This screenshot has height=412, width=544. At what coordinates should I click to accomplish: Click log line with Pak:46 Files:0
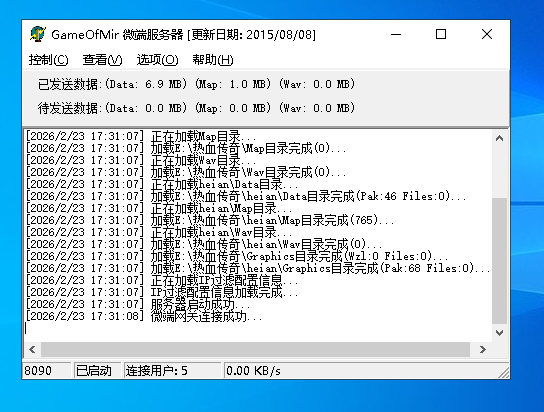246,196
